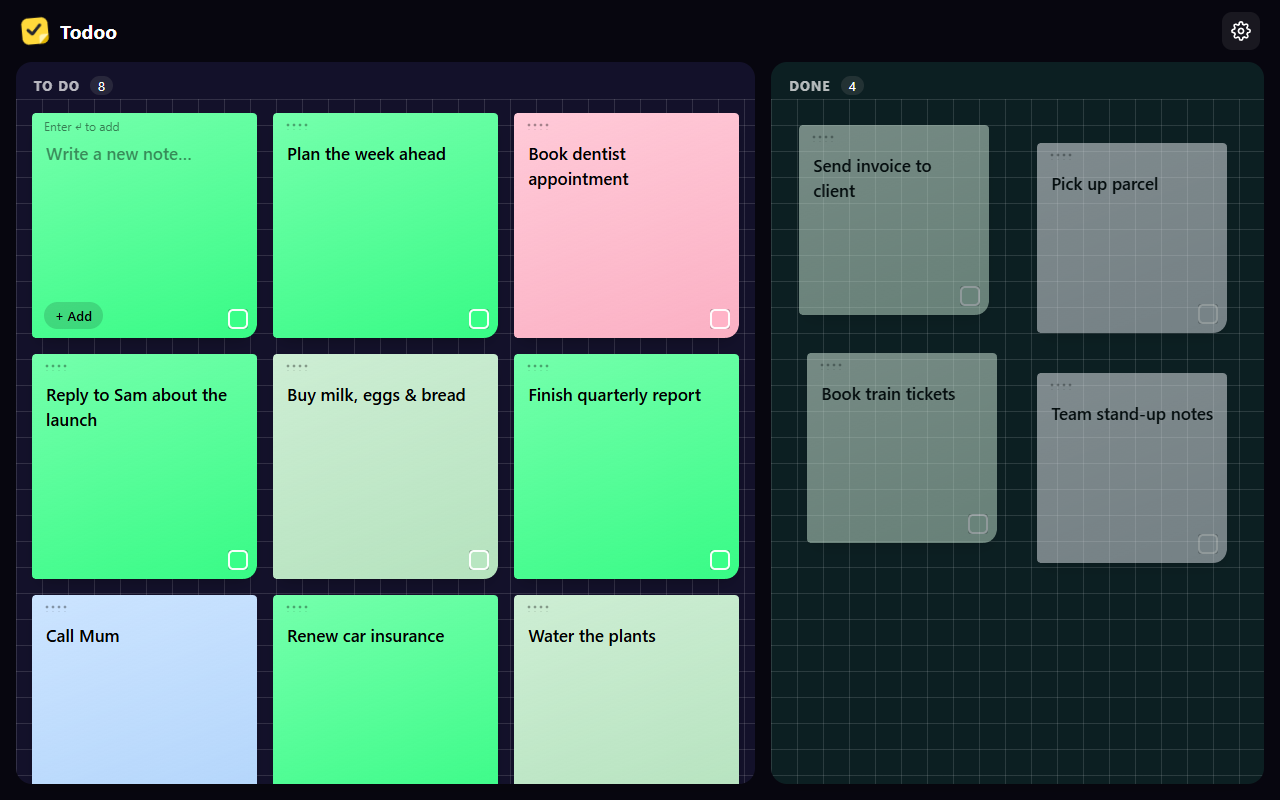Toggle the Pick up parcel checkbox
The width and height of the screenshot is (1280, 800).
[1208, 314]
